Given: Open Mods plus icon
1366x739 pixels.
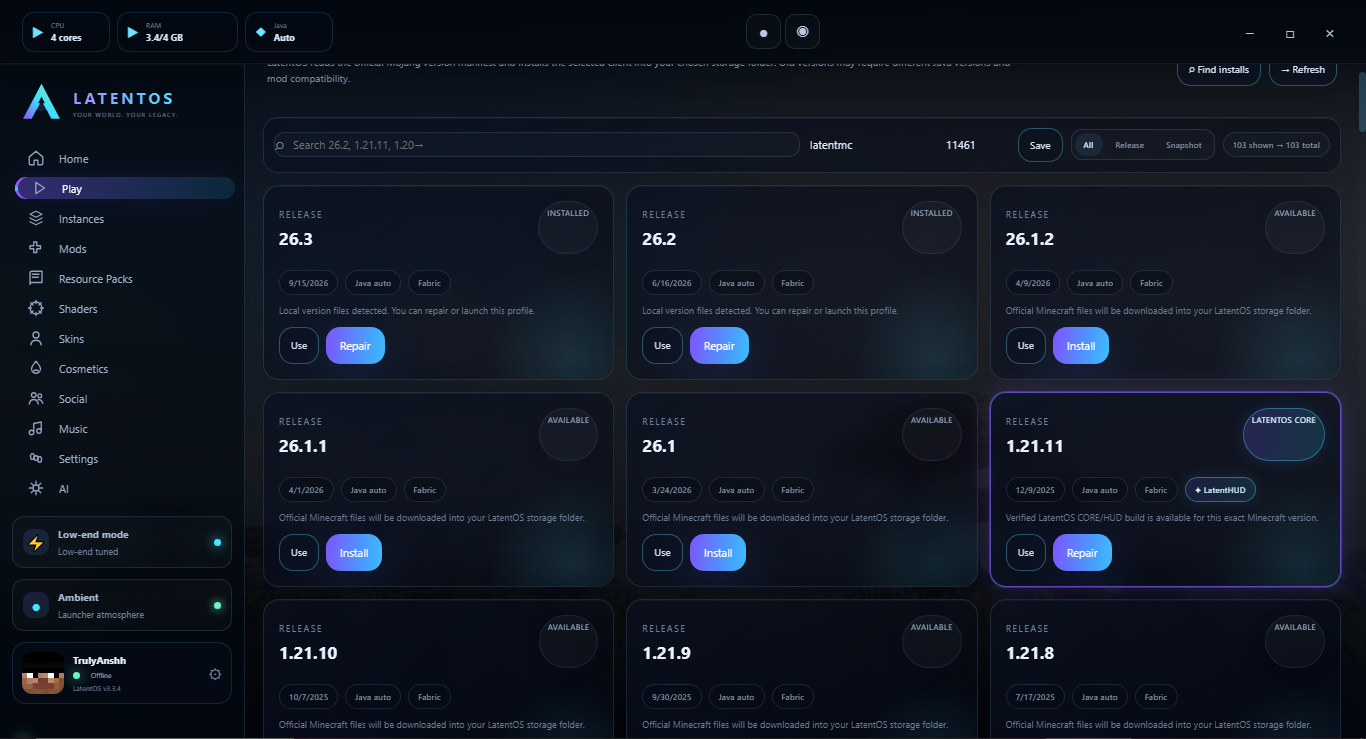Looking at the screenshot, I should click(36, 248).
